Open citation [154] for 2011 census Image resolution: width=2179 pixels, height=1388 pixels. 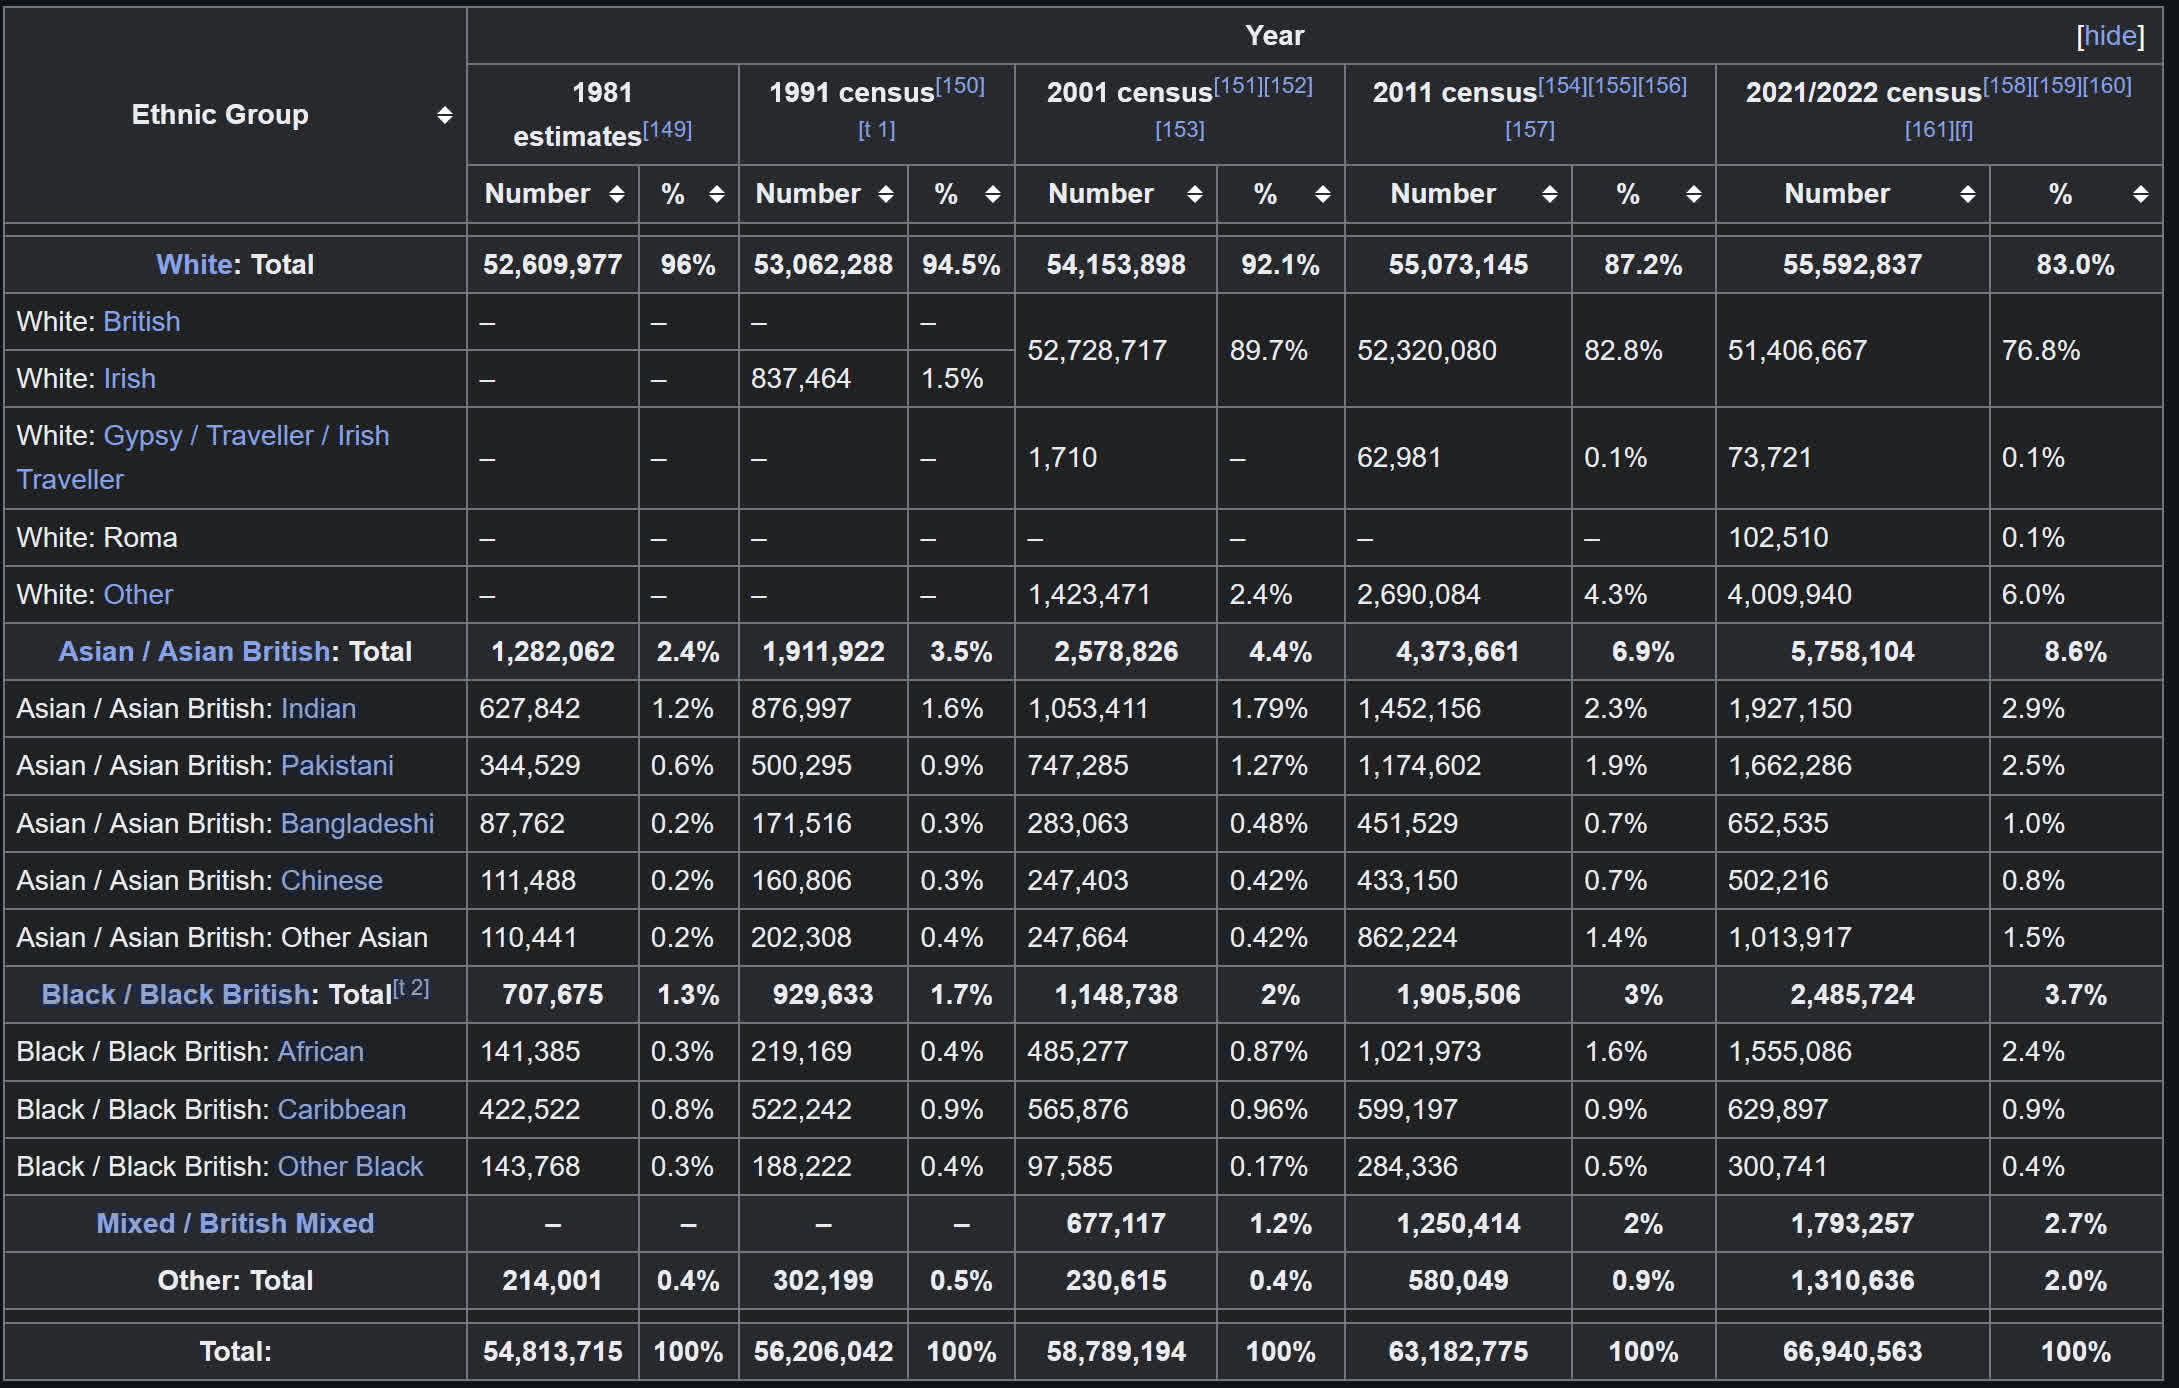click(1562, 85)
